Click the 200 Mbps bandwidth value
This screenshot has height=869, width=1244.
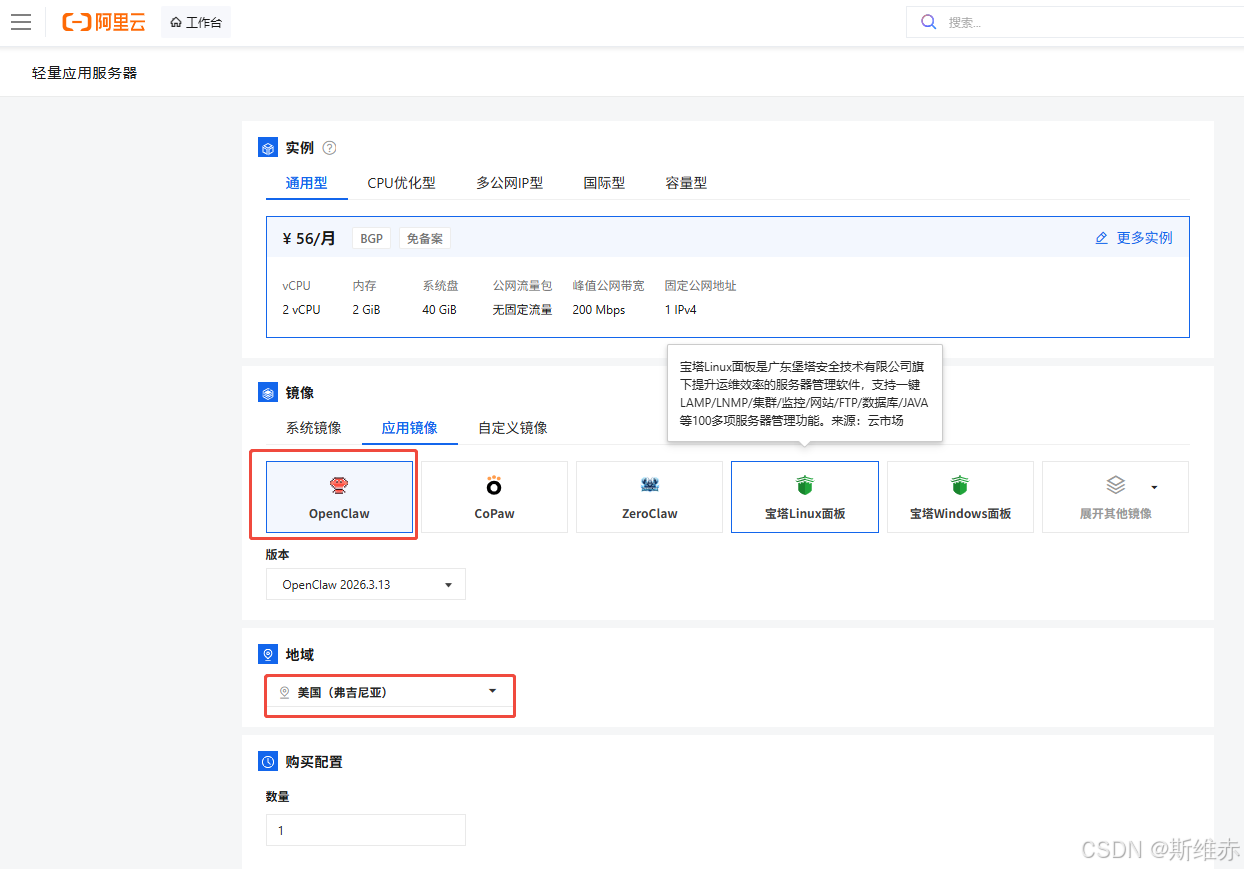tap(599, 310)
